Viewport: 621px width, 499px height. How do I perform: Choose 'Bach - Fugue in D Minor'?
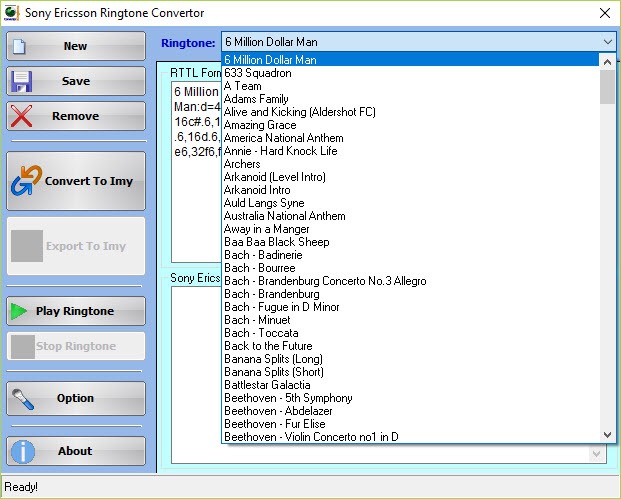pyautogui.click(x=410, y=307)
